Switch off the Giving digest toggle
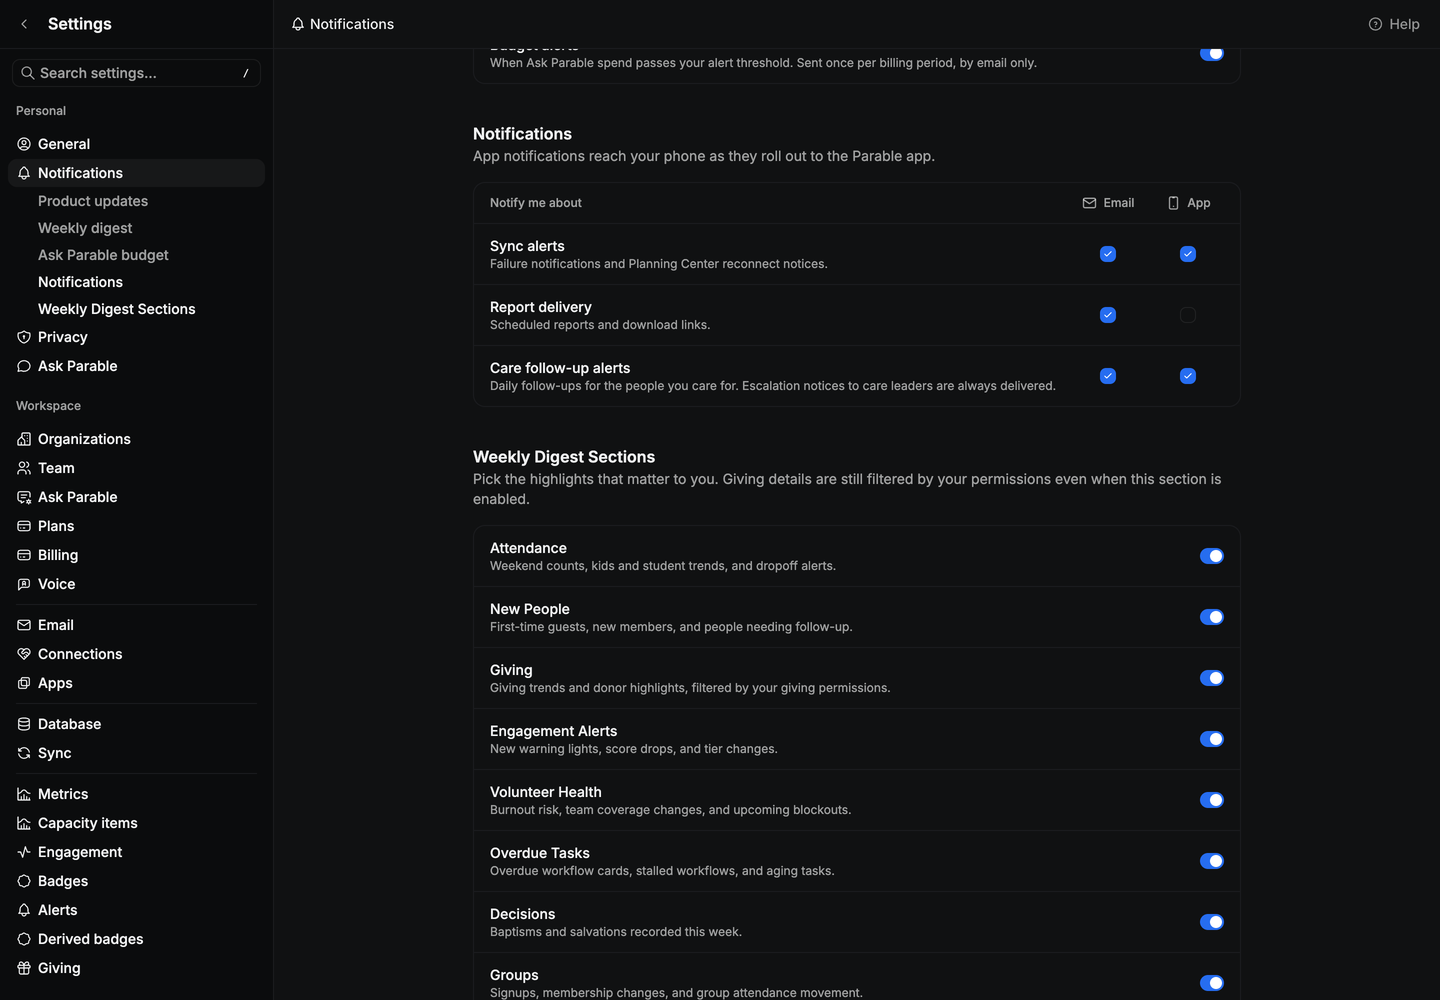This screenshot has height=1000, width=1440. [x=1212, y=678]
